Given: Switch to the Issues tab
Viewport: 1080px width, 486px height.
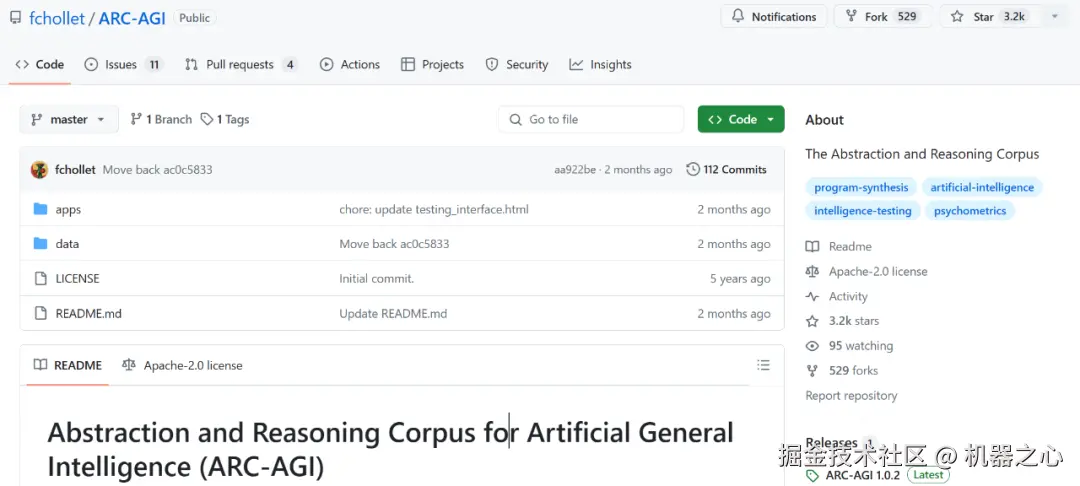Looking at the screenshot, I should (123, 65).
